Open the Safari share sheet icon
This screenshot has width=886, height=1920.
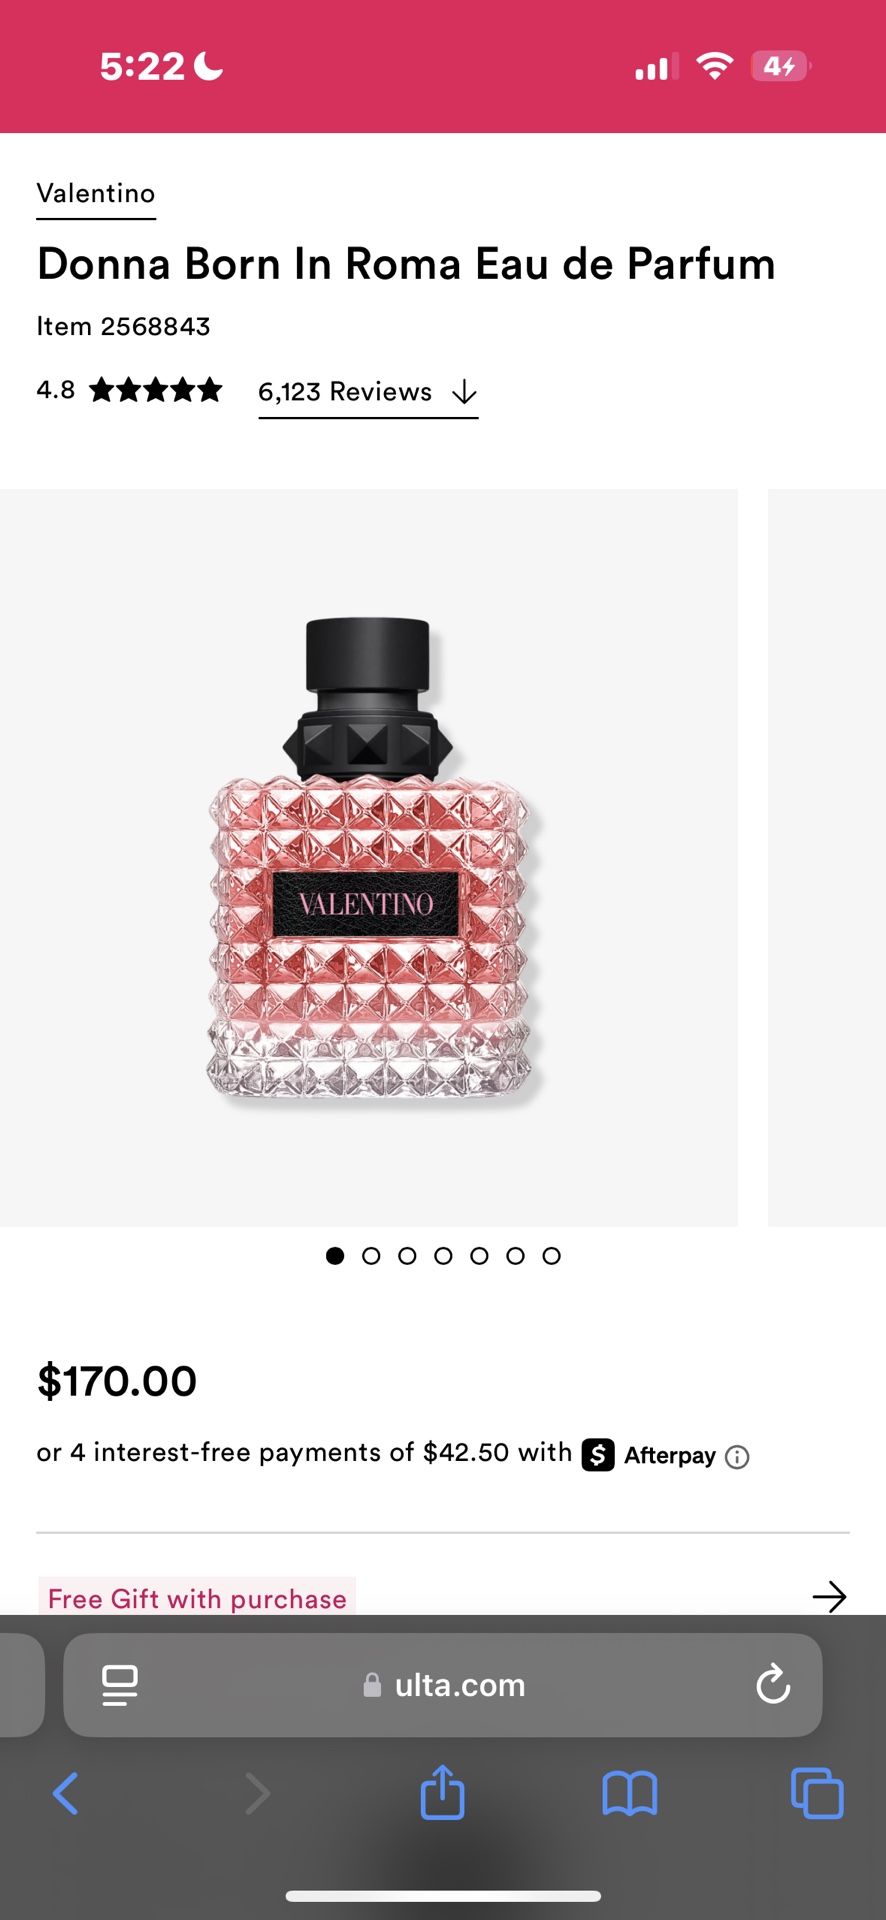tap(442, 1791)
